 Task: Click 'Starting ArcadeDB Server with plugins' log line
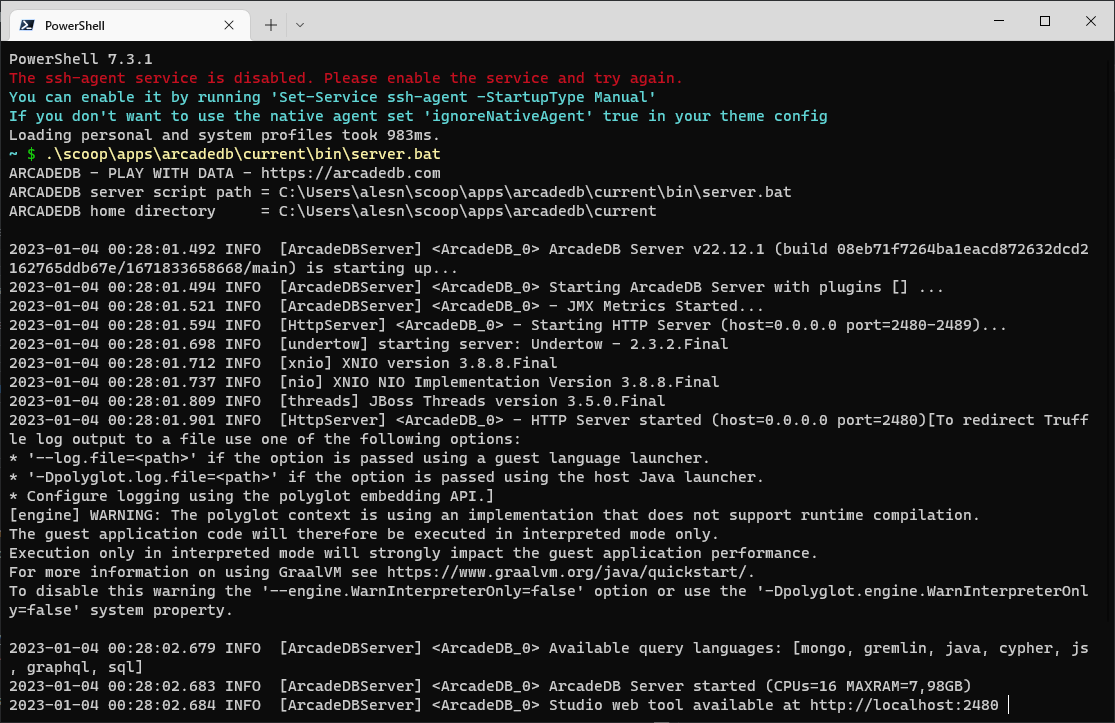tap(476, 287)
